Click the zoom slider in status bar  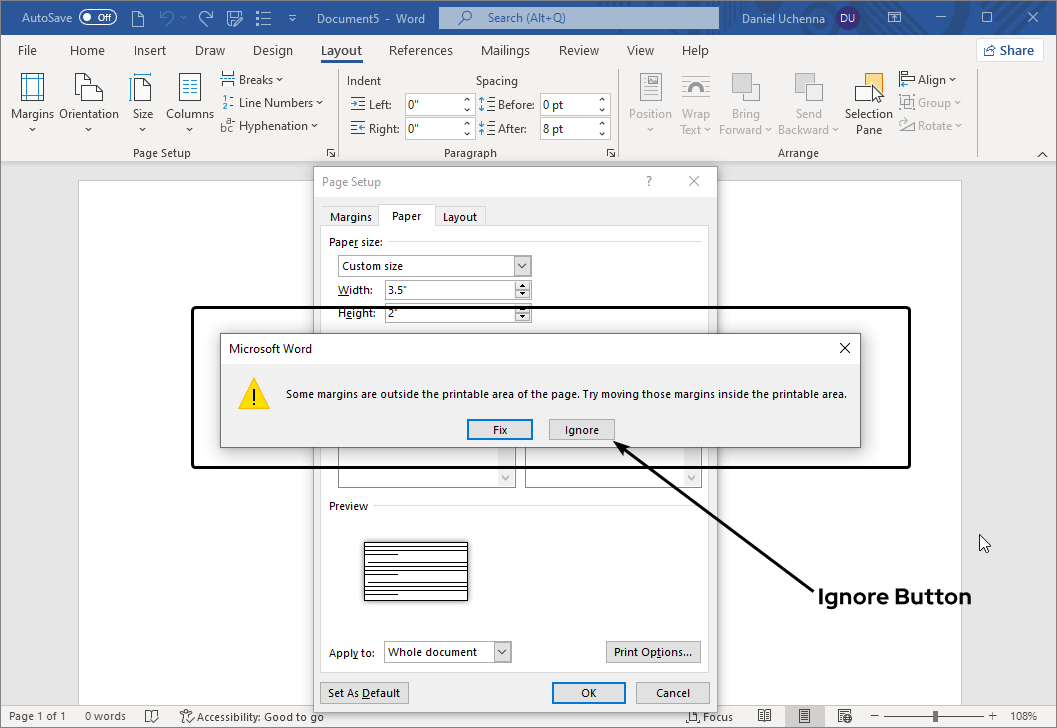tap(935, 717)
